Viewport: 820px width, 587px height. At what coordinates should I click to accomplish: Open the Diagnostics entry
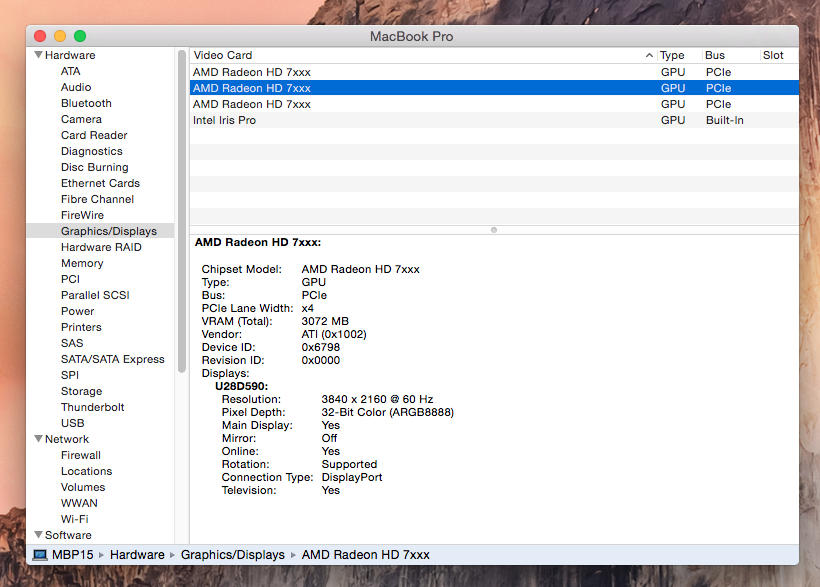click(92, 151)
